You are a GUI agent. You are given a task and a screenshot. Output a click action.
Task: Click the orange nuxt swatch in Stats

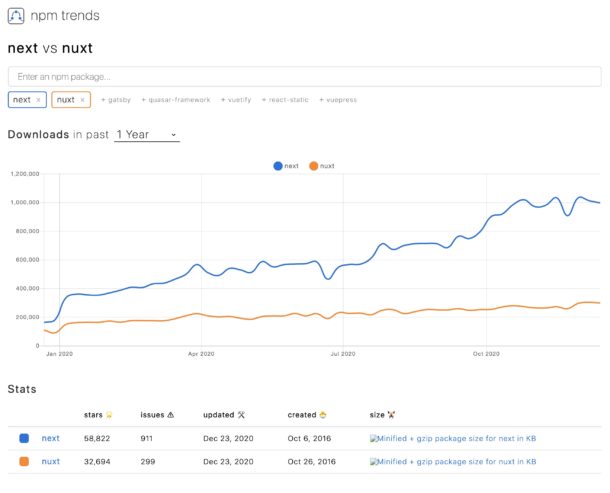click(24, 462)
